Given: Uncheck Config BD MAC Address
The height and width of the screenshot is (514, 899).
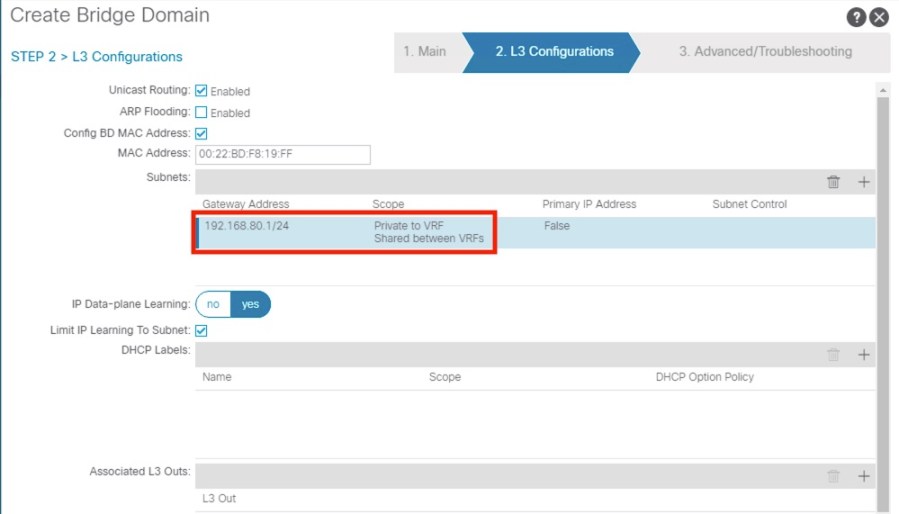Looking at the screenshot, I should (201, 133).
